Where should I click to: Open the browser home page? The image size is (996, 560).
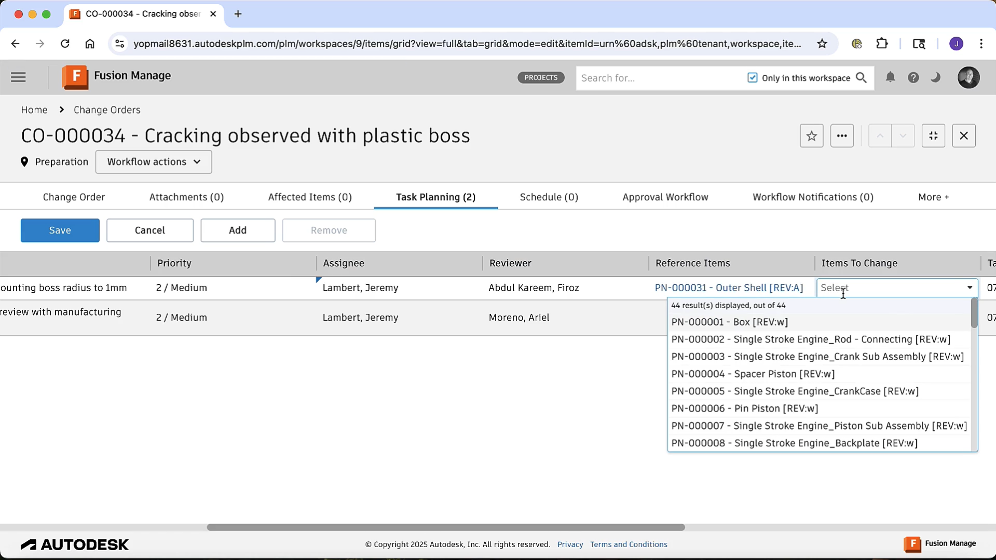(x=90, y=44)
